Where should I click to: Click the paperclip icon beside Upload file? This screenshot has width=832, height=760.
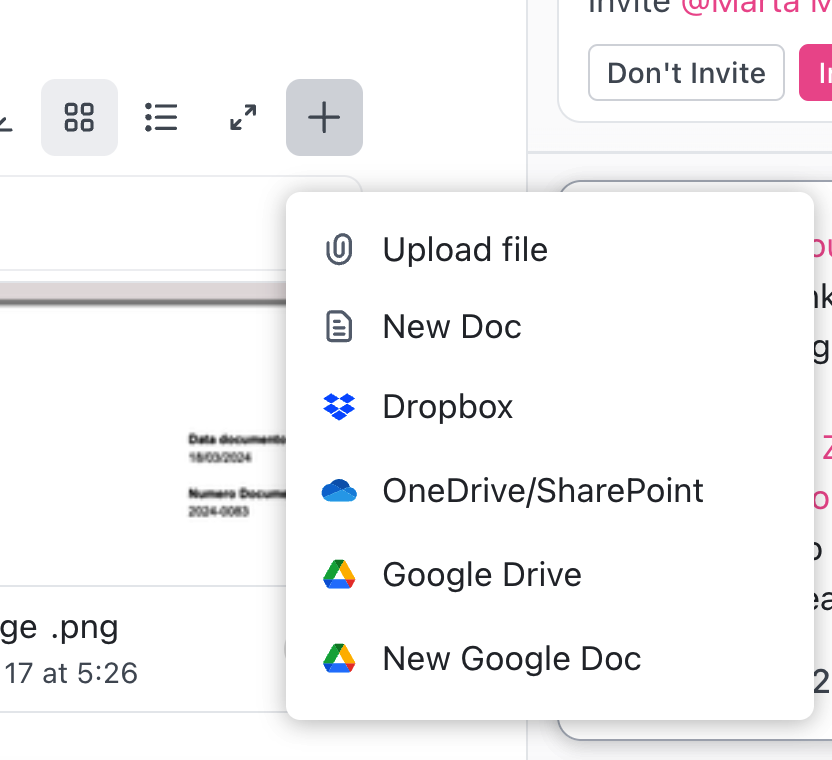[340, 249]
